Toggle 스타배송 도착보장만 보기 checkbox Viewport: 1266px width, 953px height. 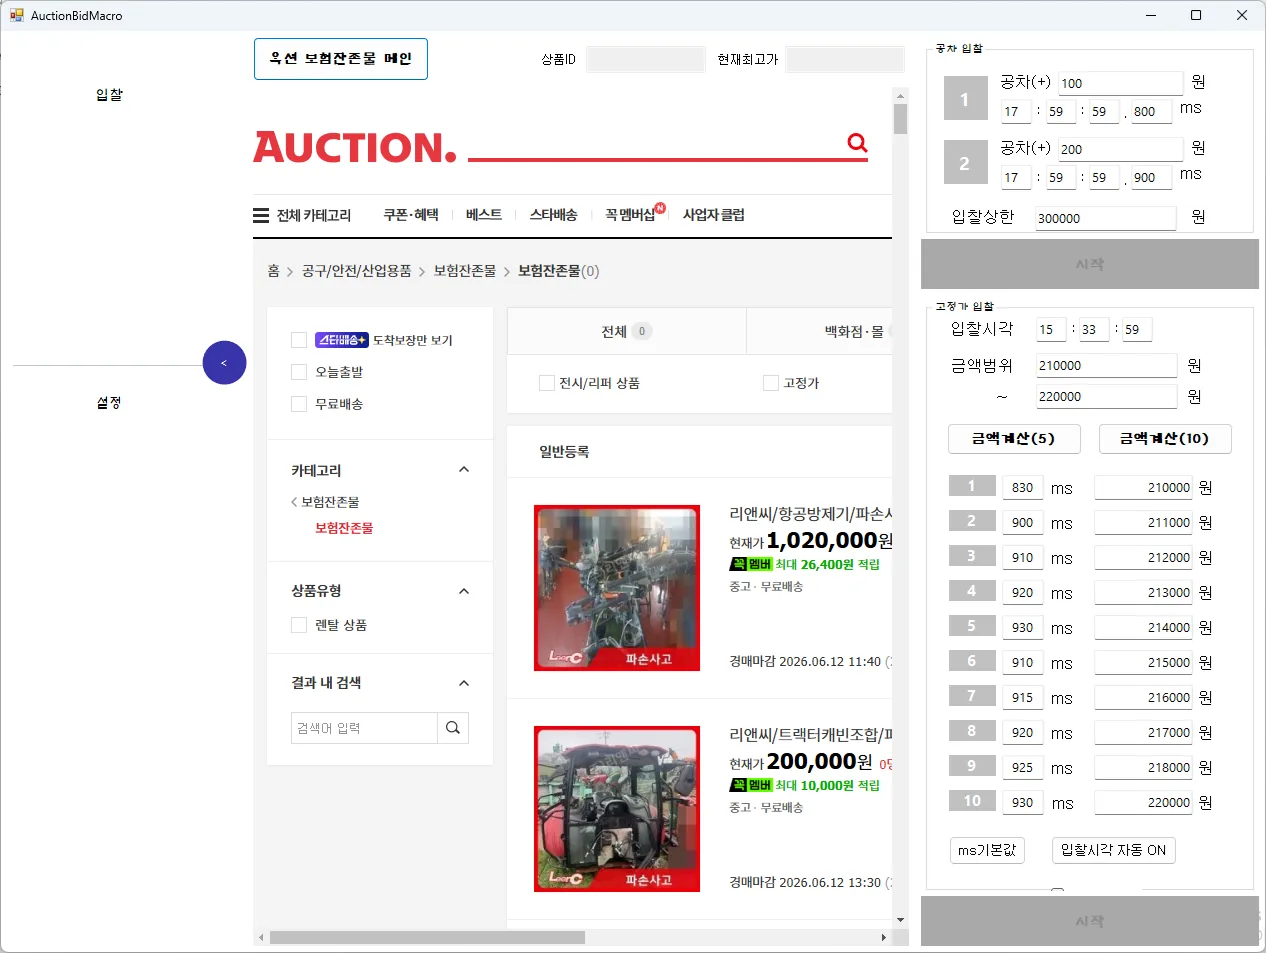coord(298,340)
